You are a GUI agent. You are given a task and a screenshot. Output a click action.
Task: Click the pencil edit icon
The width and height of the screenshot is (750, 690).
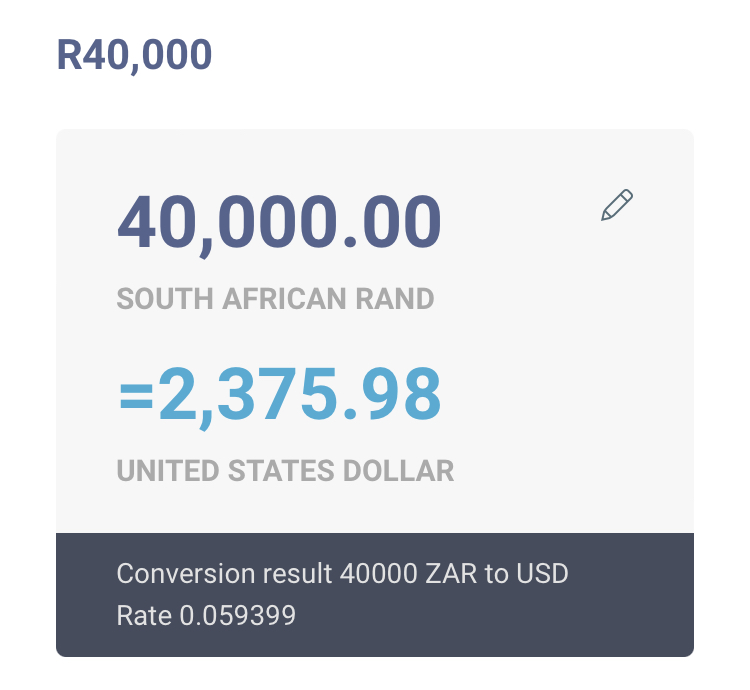[617, 205]
